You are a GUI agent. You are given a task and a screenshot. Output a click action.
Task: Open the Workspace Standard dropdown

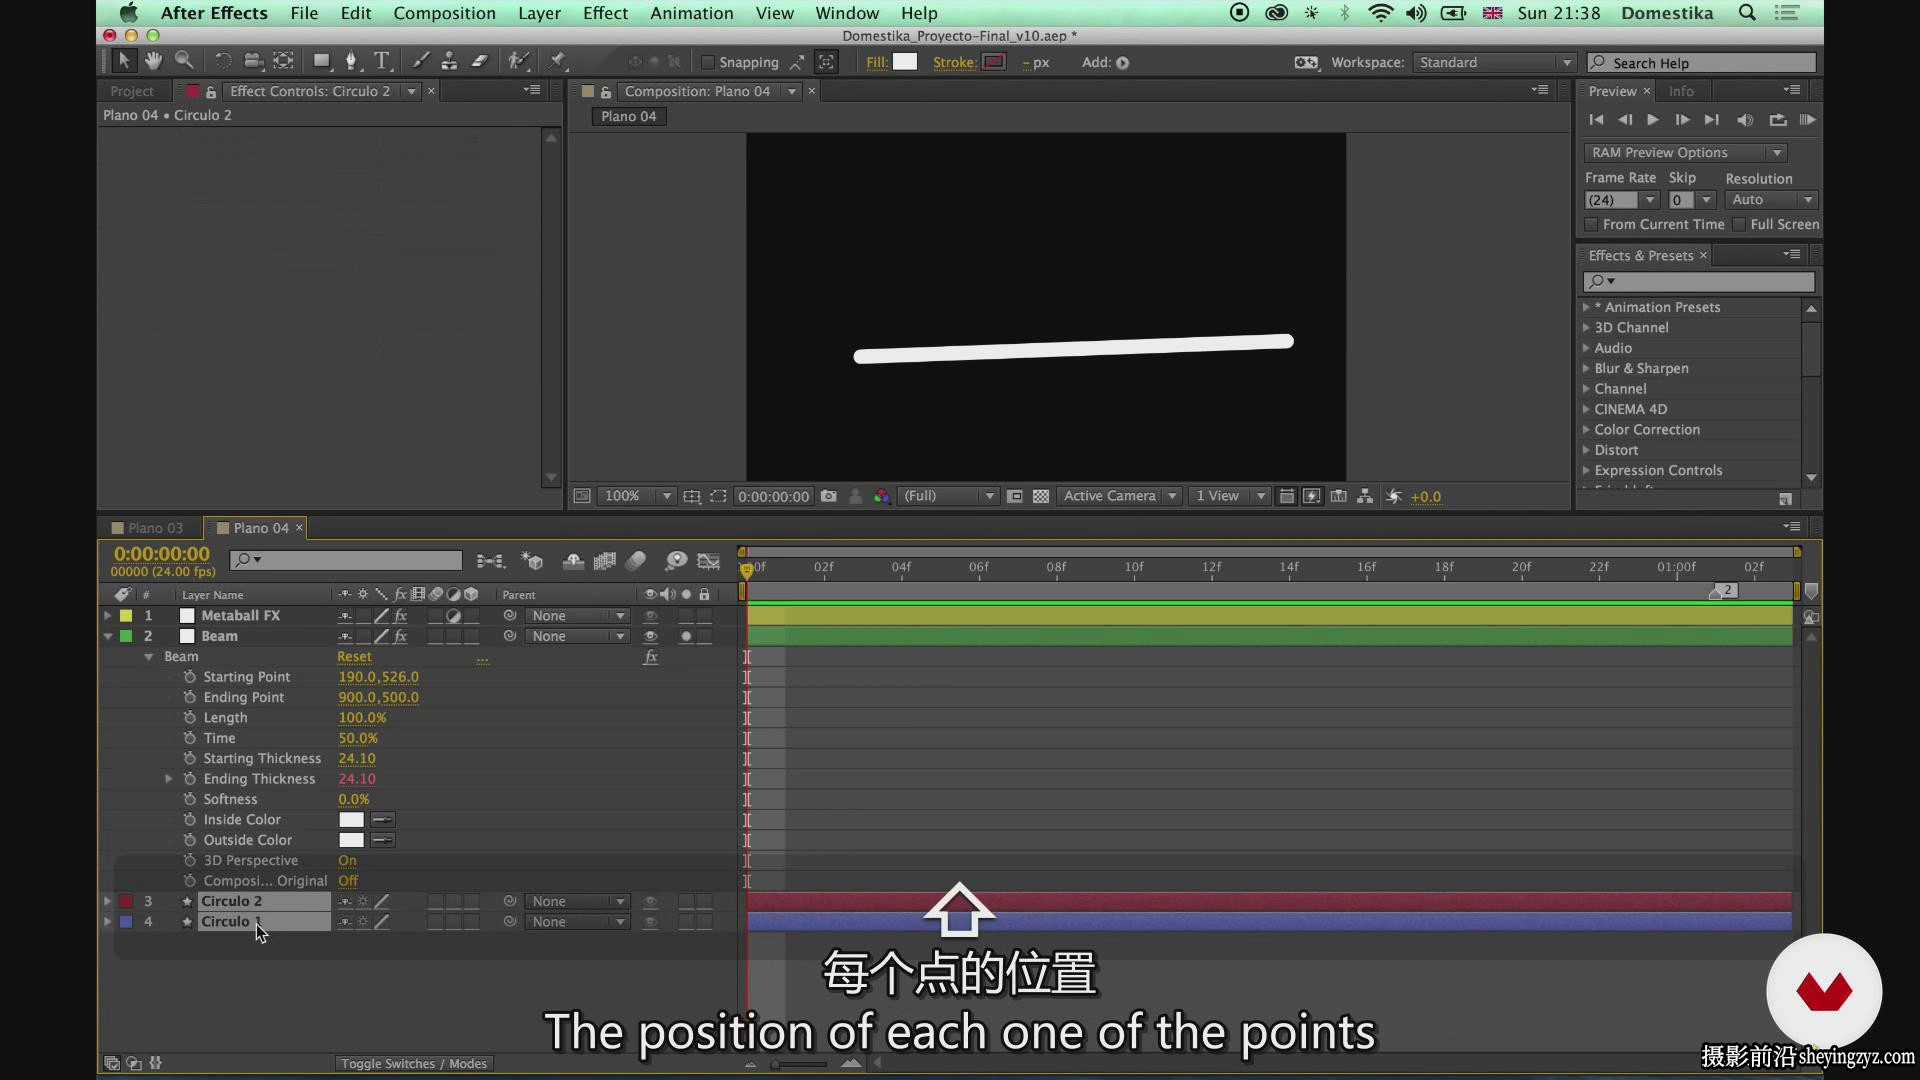tap(1494, 62)
